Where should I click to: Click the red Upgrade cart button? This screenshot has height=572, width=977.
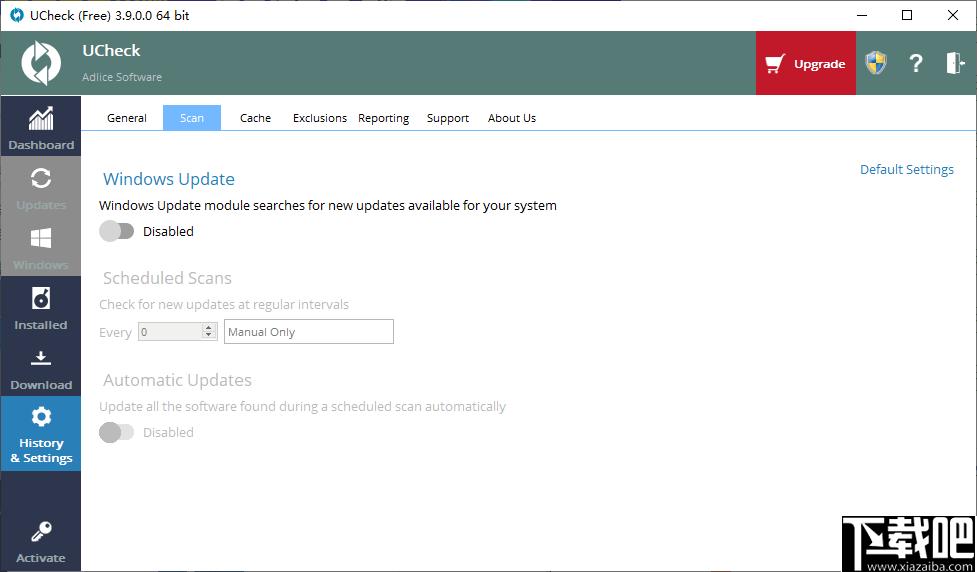coord(806,64)
